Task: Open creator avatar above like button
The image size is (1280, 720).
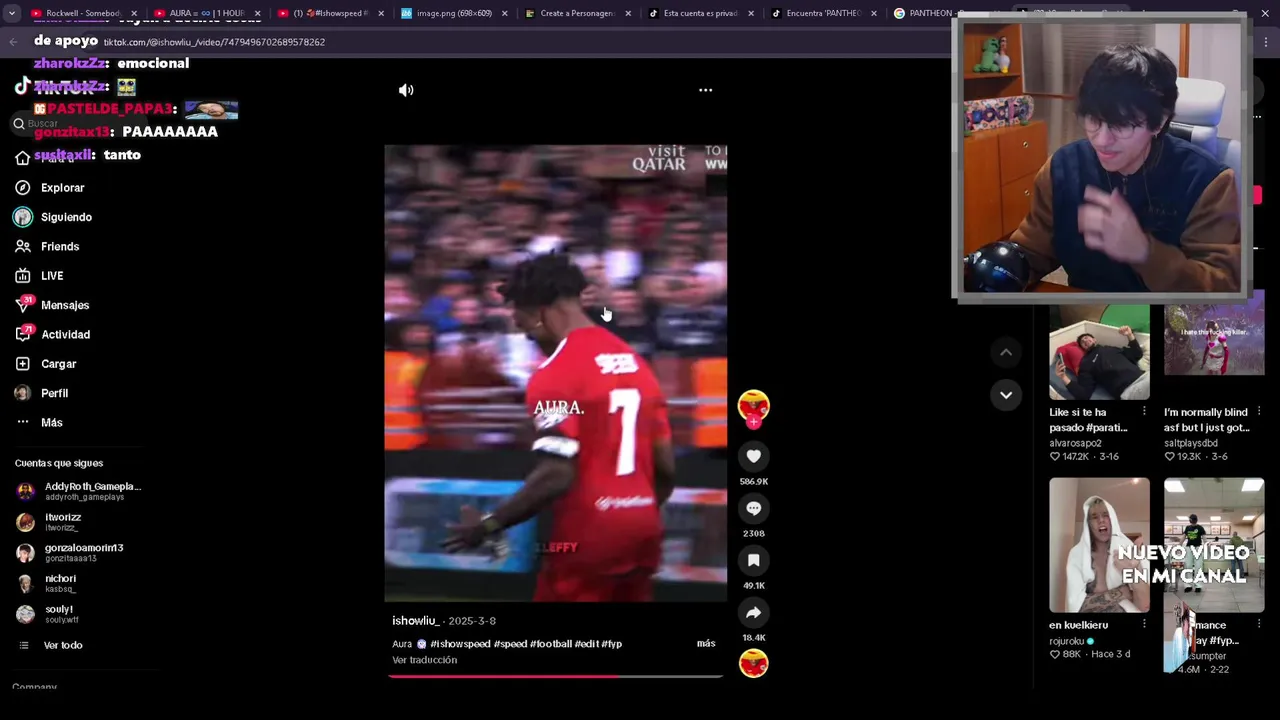Action: point(753,405)
